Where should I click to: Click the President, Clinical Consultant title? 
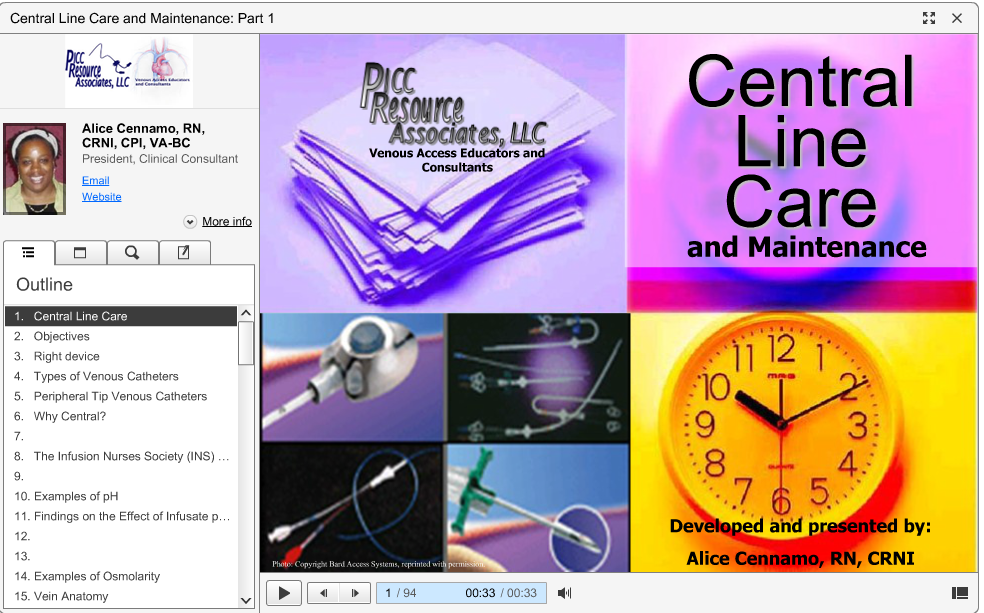click(x=160, y=159)
